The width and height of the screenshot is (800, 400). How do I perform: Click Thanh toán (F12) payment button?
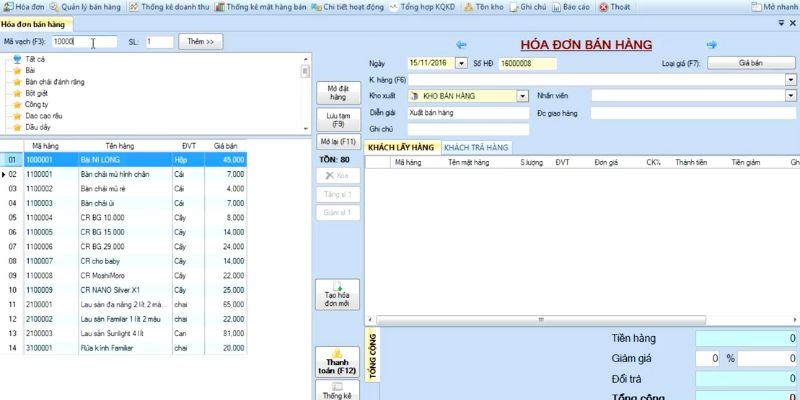337,363
